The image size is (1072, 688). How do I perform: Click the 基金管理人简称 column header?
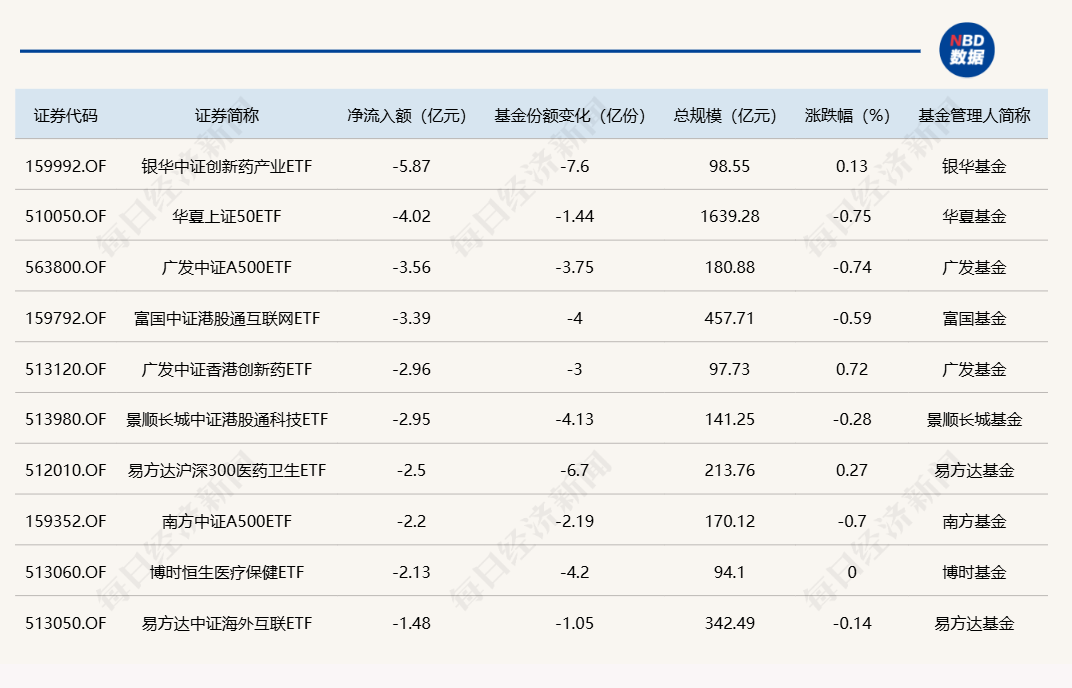pyautogui.click(x=974, y=115)
